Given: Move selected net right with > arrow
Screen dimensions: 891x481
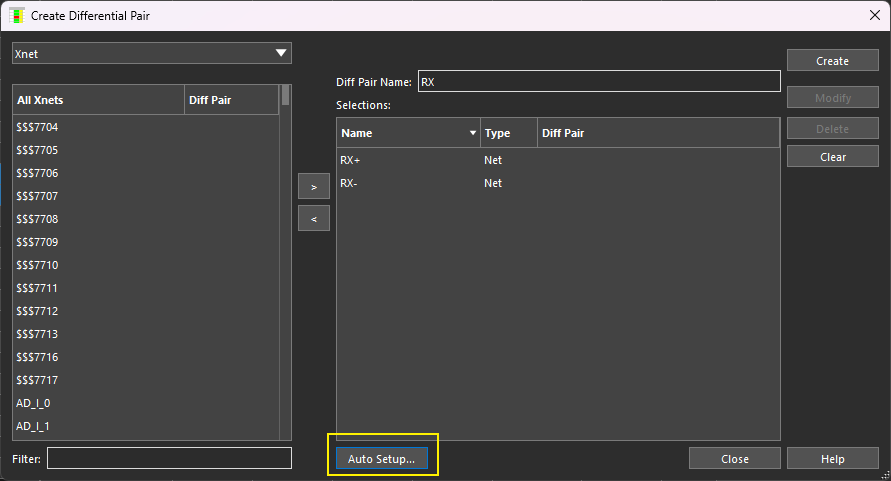Looking at the screenshot, I should pos(313,187).
